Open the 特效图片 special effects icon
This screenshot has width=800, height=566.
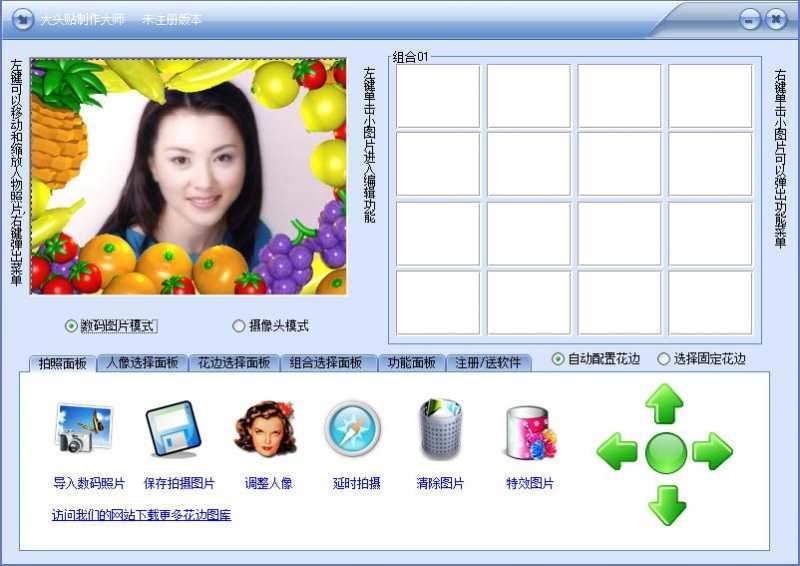click(530, 430)
